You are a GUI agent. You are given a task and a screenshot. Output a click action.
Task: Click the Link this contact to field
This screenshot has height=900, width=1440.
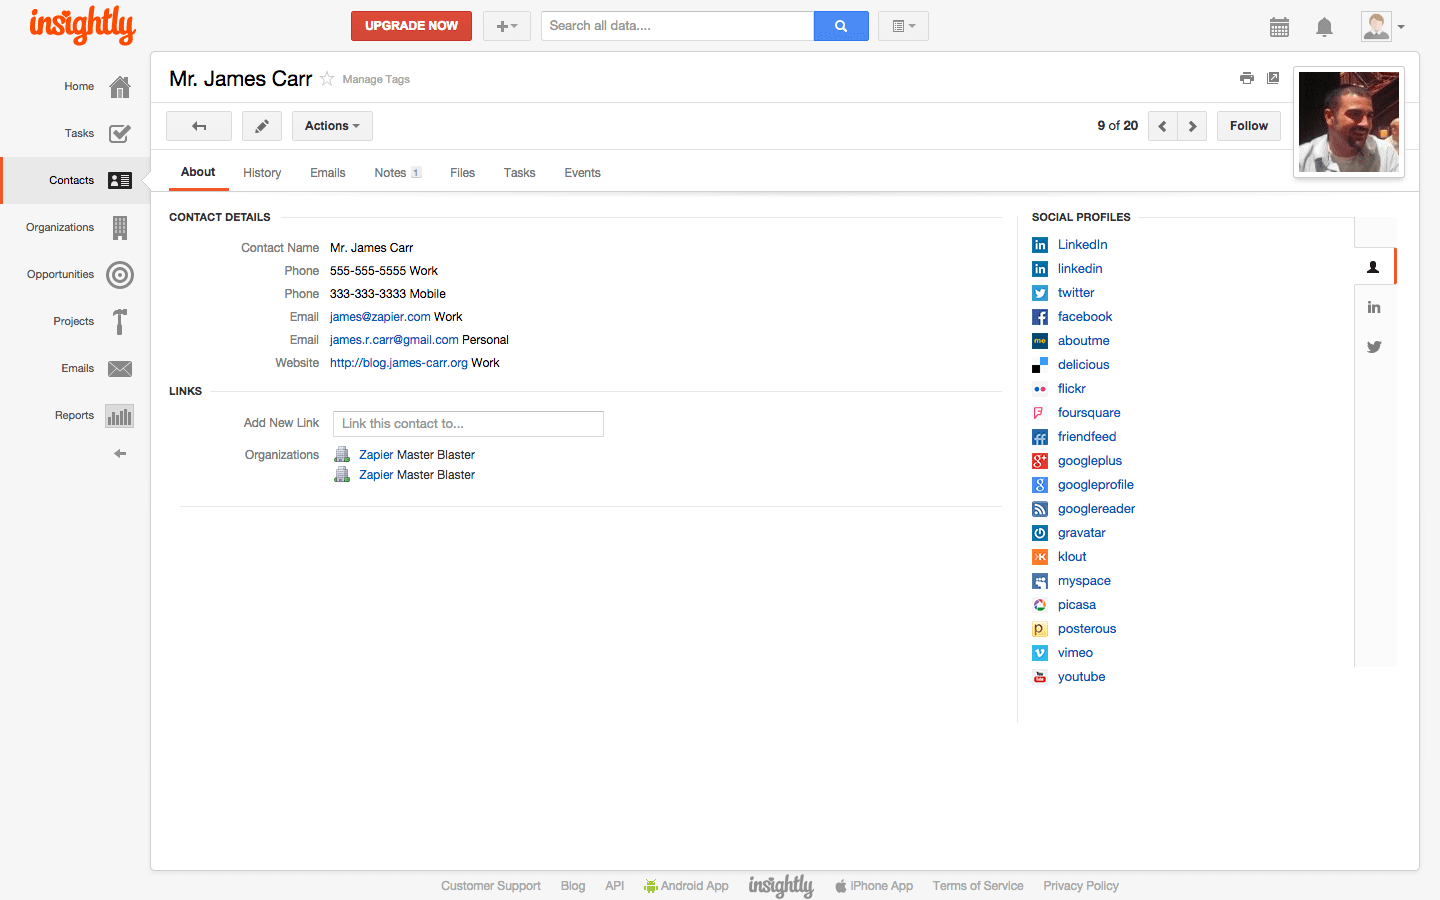[x=468, y=424]
